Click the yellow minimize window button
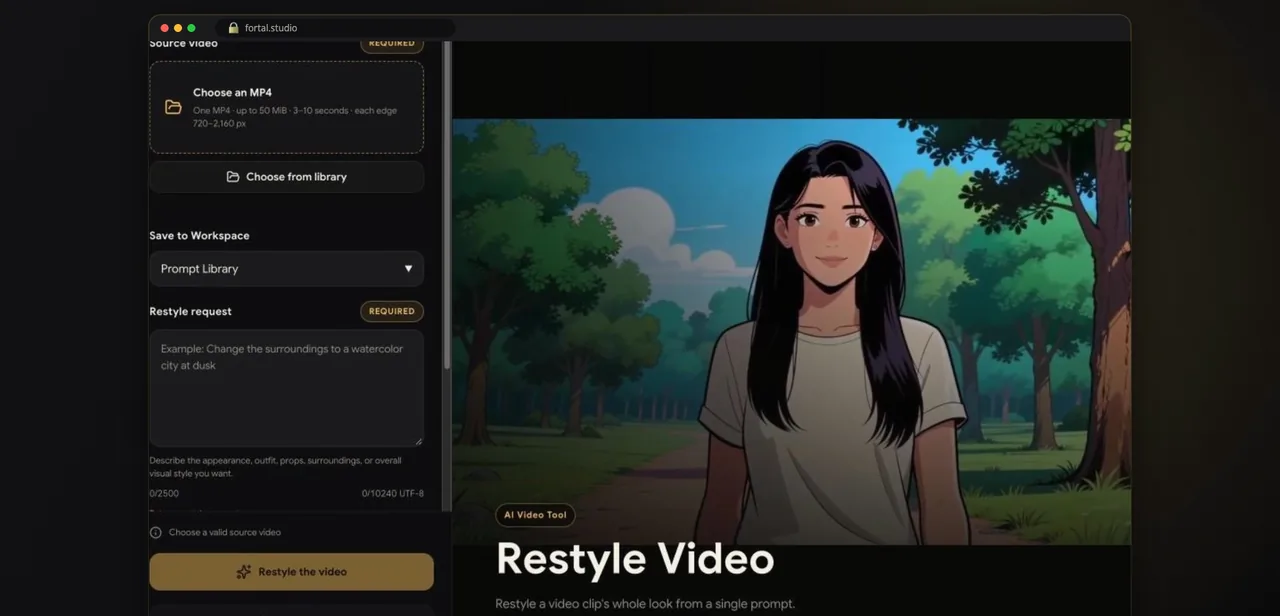Screen dimensions: 1280x616 tap(178, 28)
